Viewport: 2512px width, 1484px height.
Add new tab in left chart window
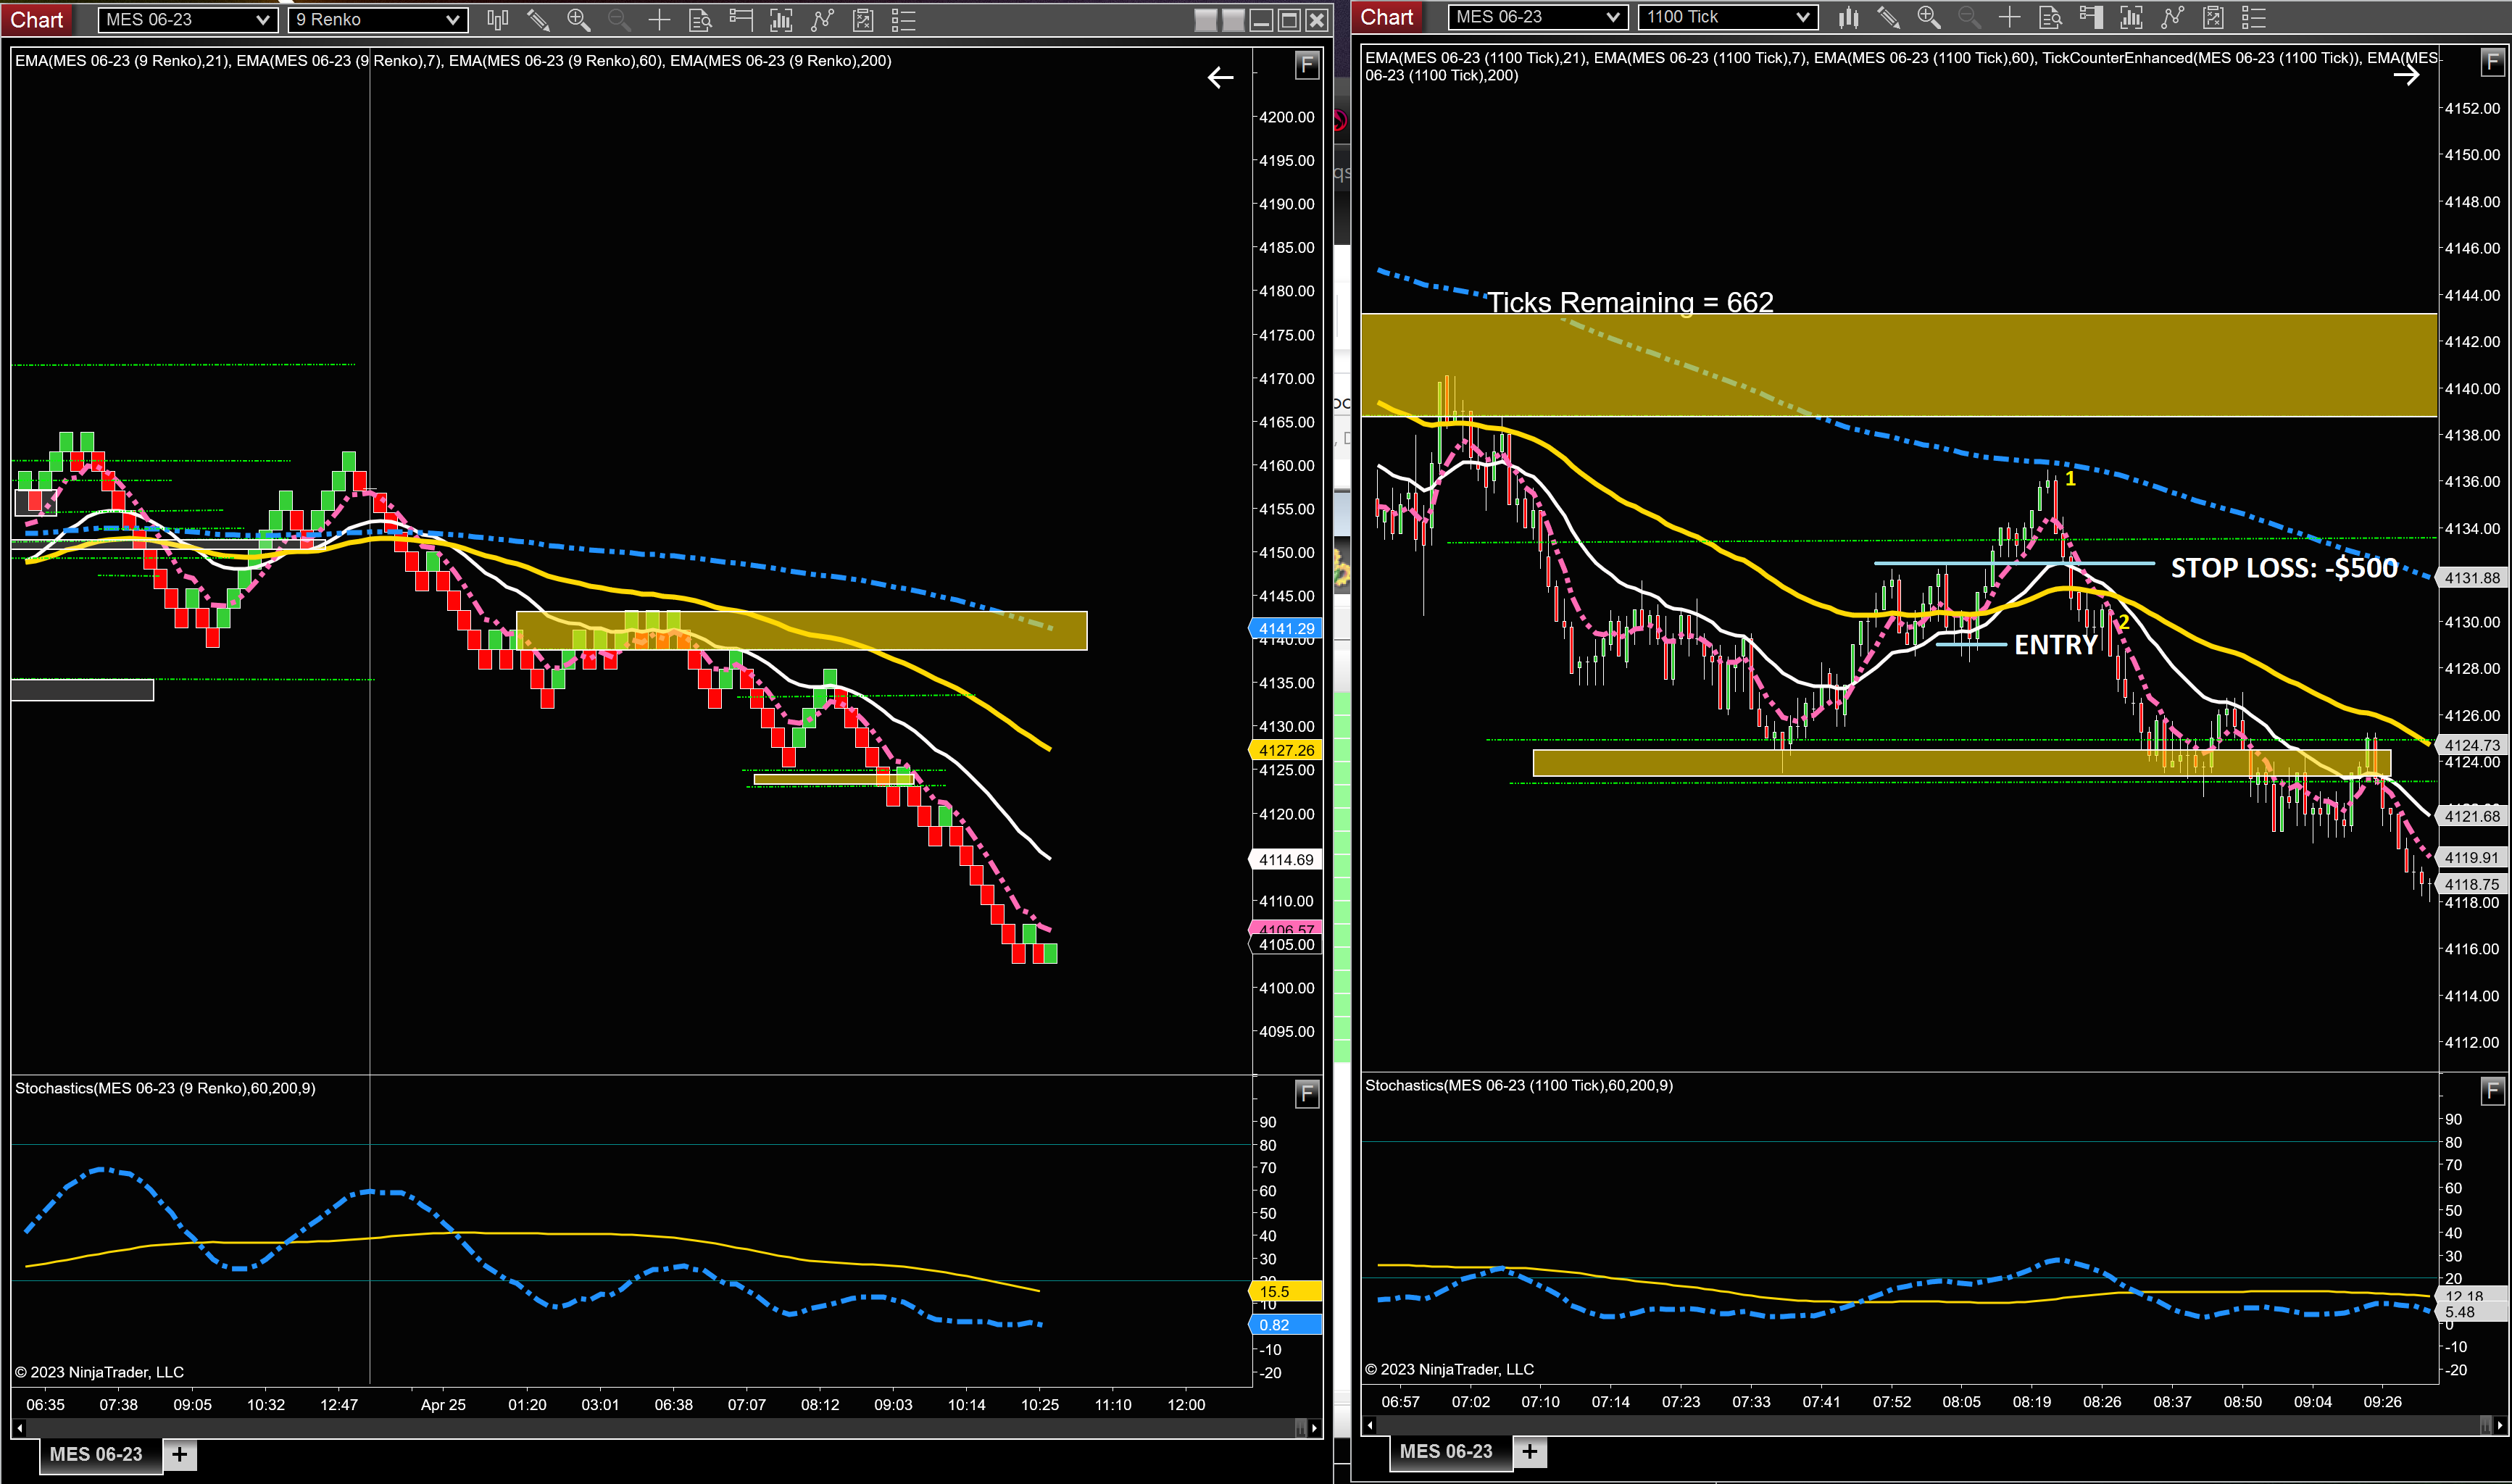pos(180,1454)
